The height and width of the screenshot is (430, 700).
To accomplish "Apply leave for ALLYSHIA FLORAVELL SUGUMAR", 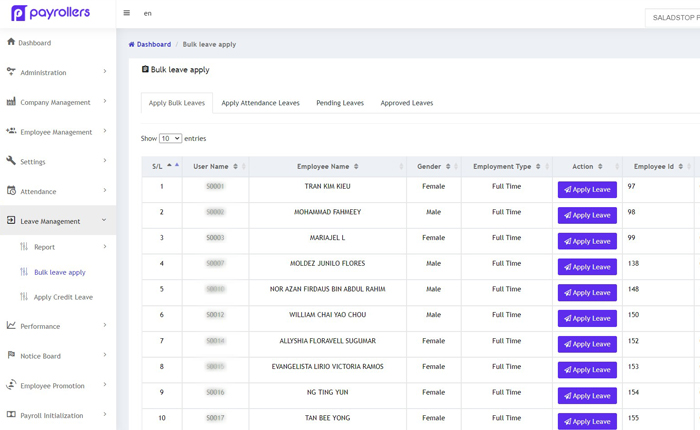I will coord(587,344).
